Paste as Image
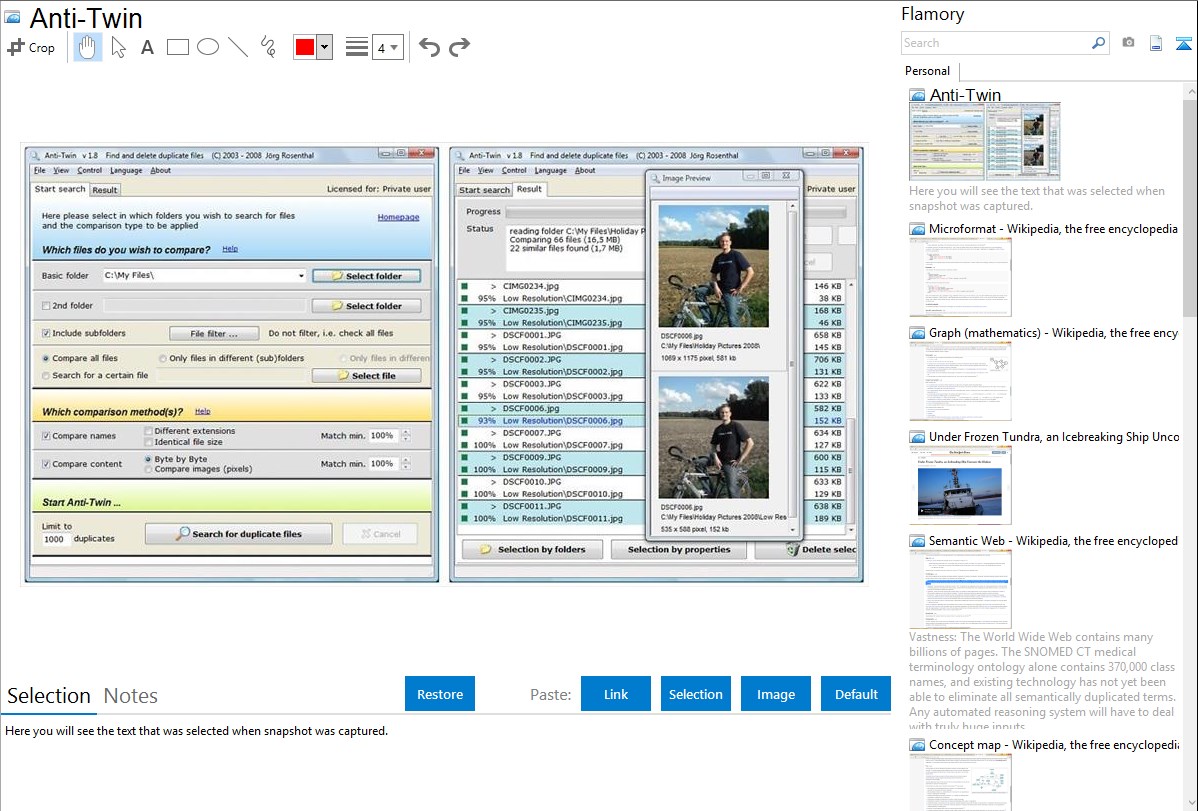The width and height of the screenshot is (1198, 811). 776,694
